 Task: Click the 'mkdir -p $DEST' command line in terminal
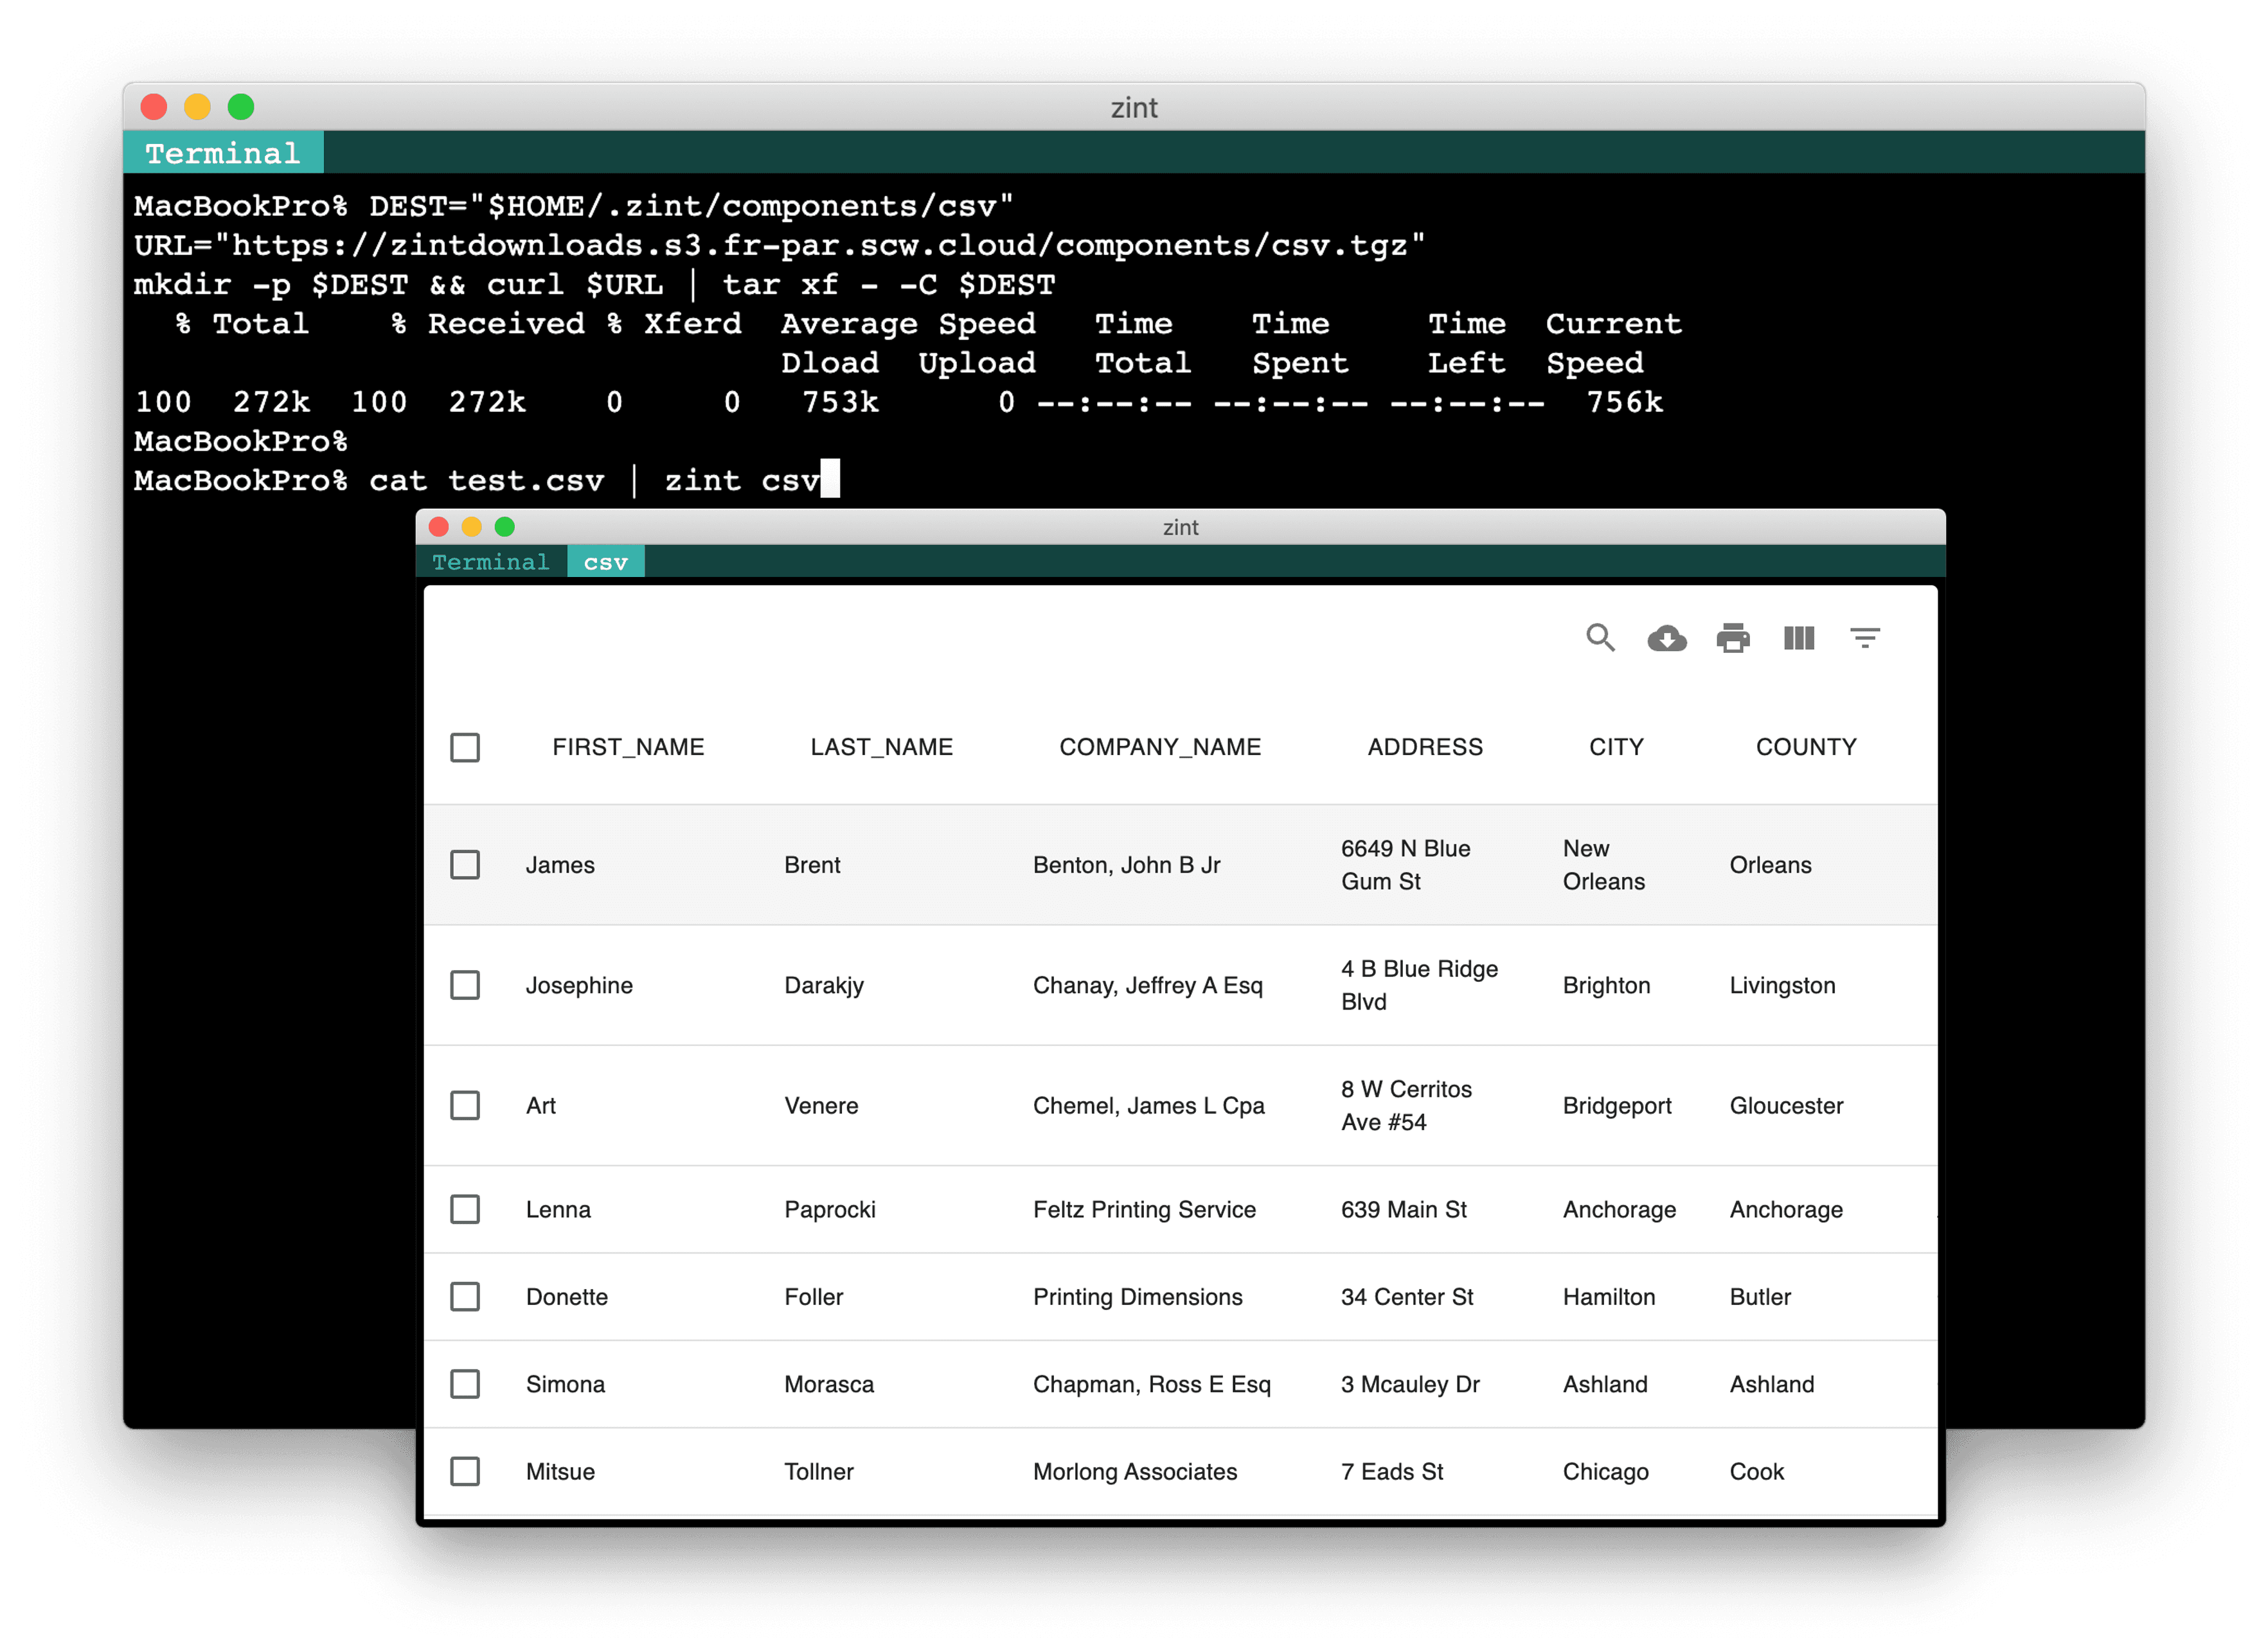[595, 284]
